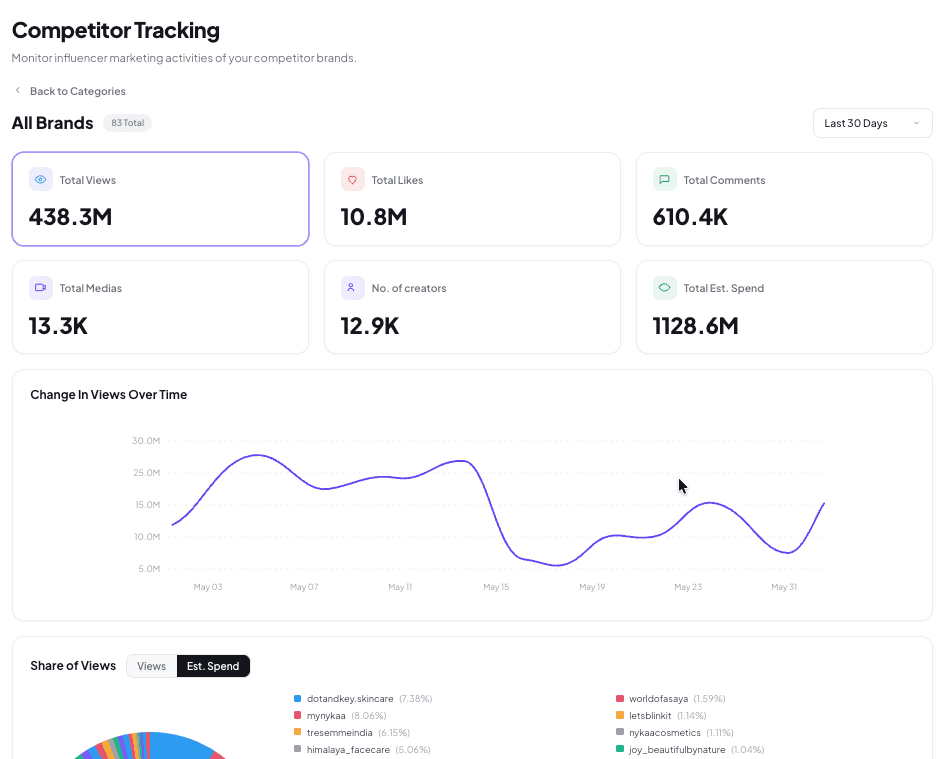This screenshot has height=759, width=943.
Task: Click the Total Est. Spend card icon
Action: [x=665, y=287]
